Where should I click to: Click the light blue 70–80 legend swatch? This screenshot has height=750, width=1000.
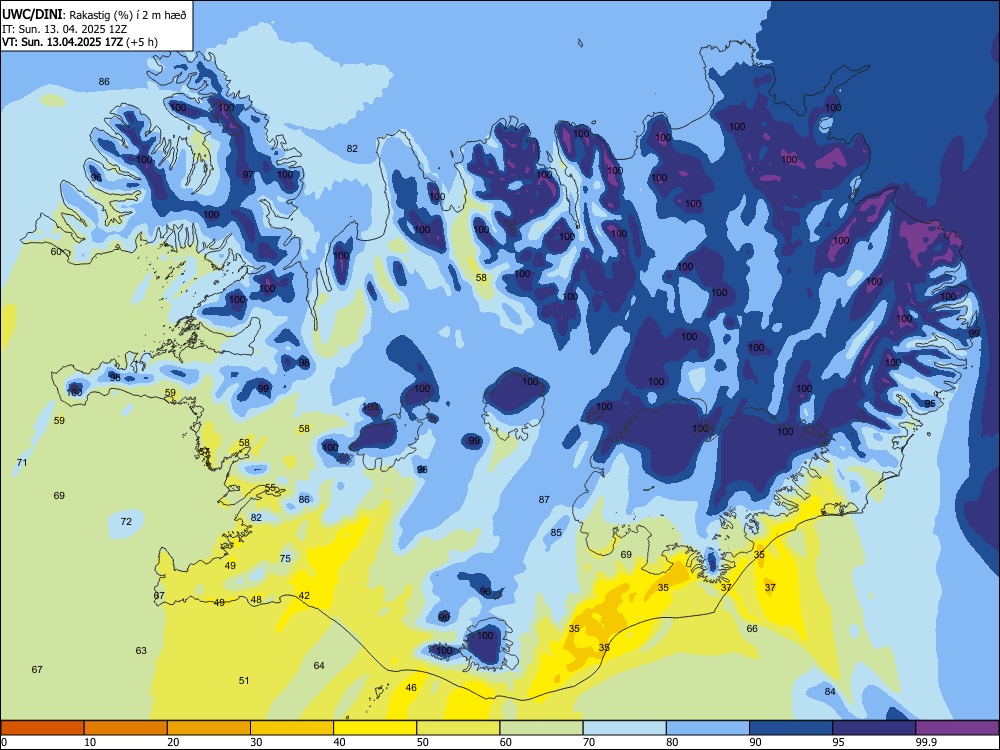click(624, 728)
